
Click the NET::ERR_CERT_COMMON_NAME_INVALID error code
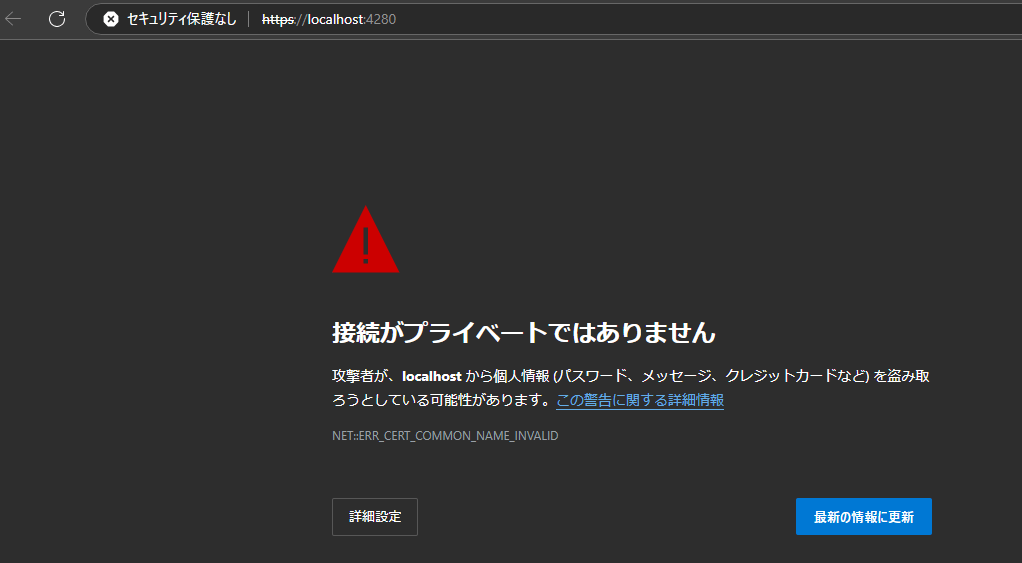(x=445, y=436)
